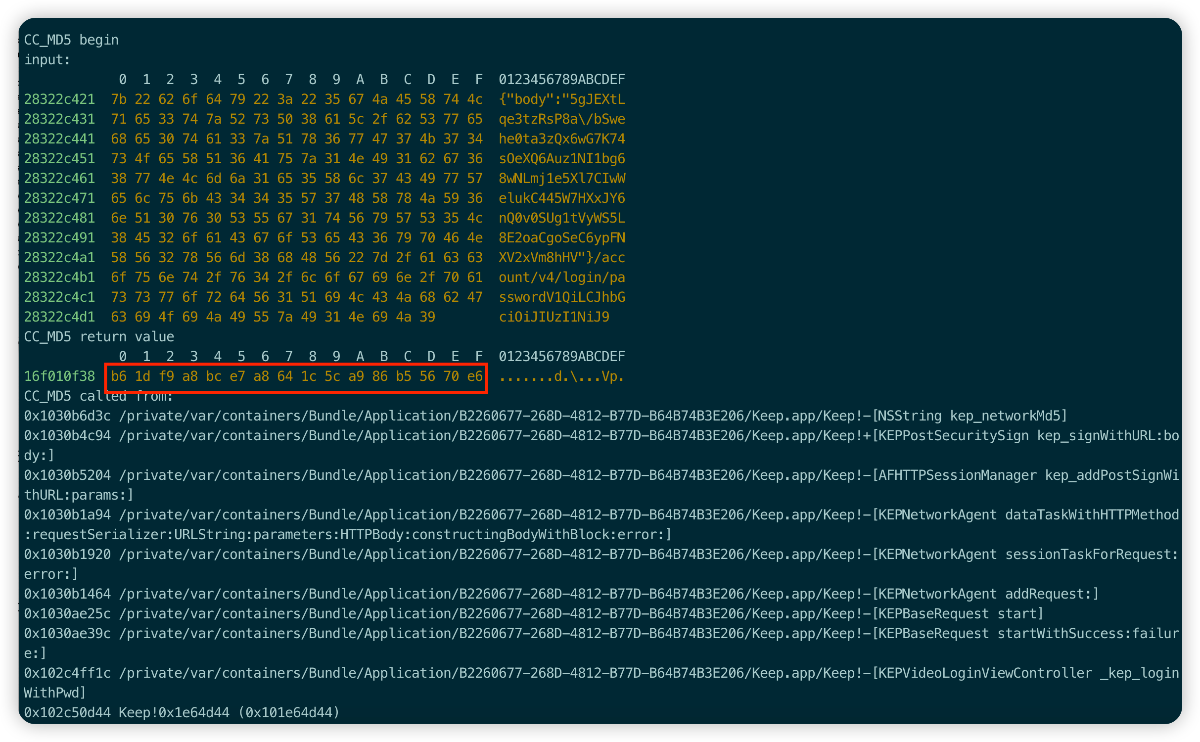Image resolution: width=1200 pixels, height=742 pixels.
Task: Select the address 28322c491
Action: pyautogui.click(x=59, y=238)
